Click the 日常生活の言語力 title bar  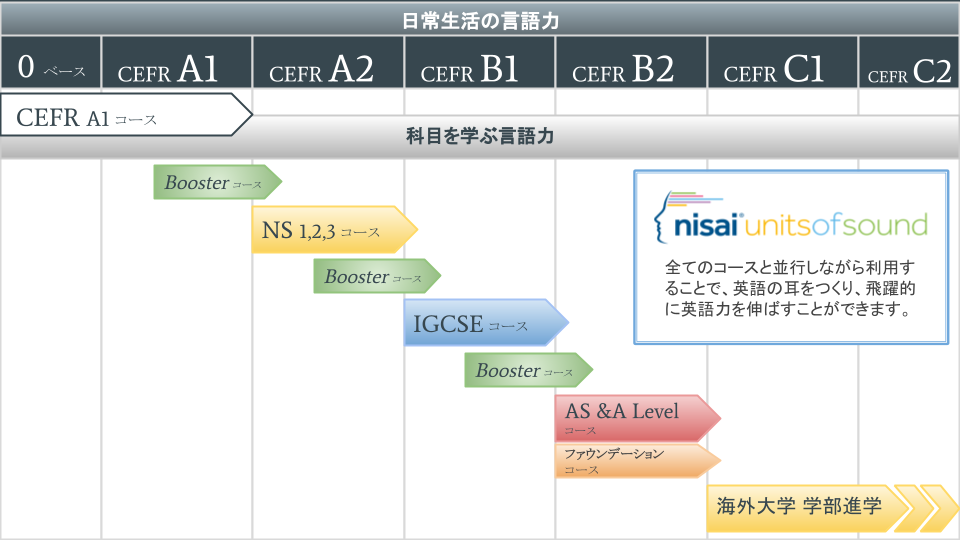tap(480, 20)
